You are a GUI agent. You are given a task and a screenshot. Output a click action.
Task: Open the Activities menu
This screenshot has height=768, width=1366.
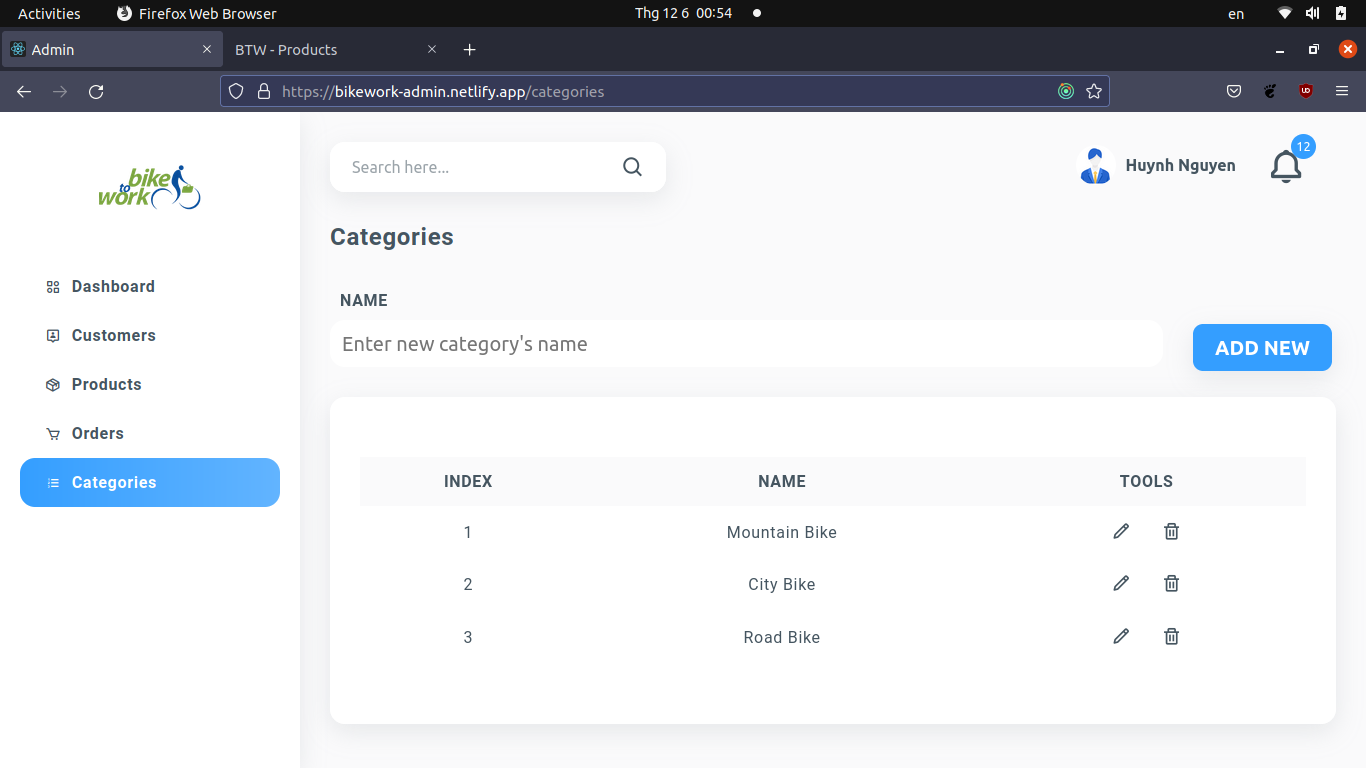tap(49, 13)
